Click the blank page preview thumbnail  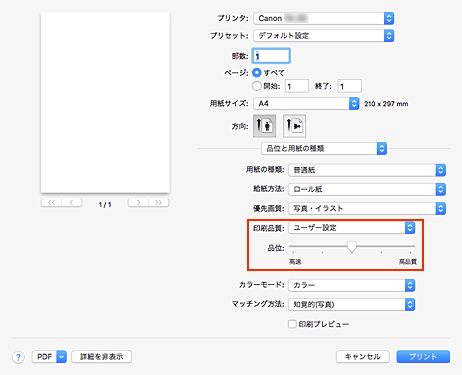coord(105,102)
